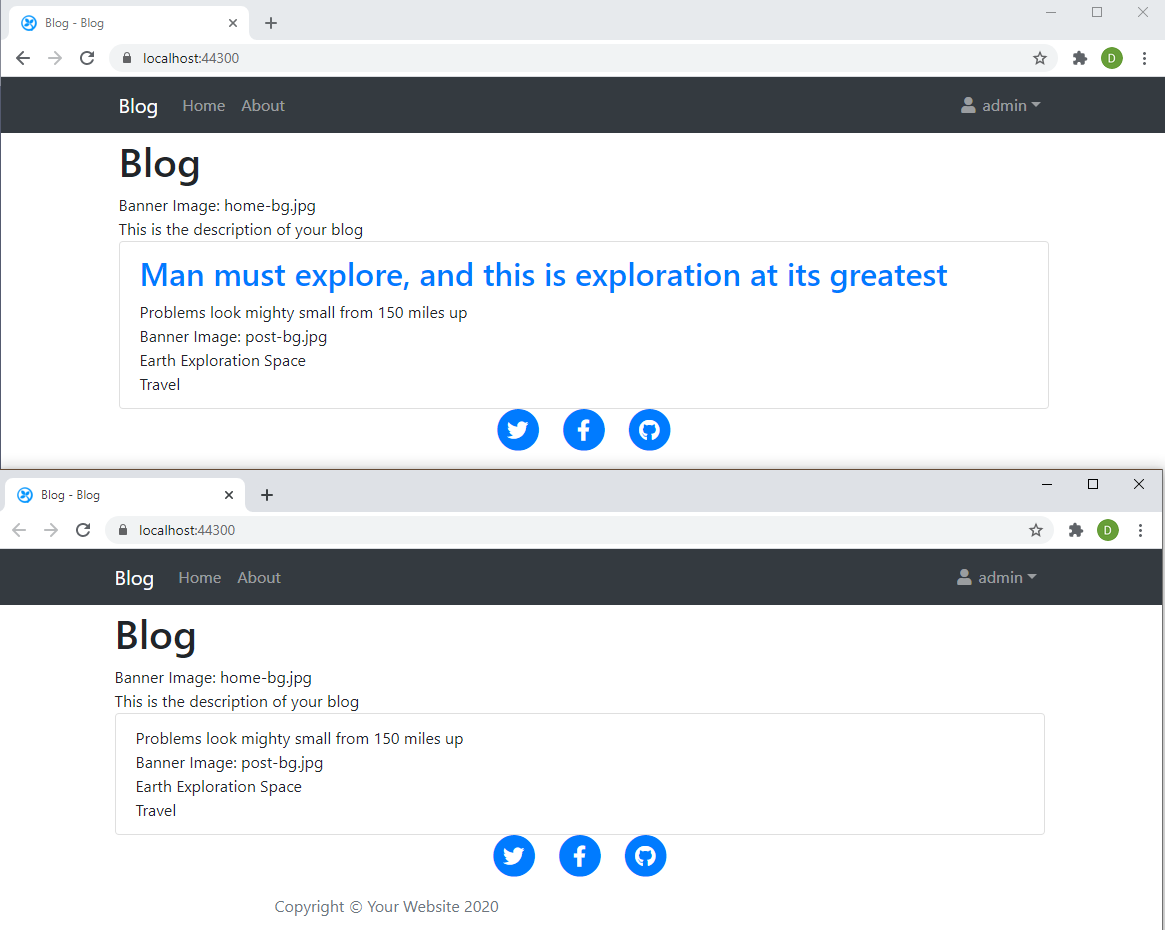Open extensions puzzle icon in top window

(x=1080, y=58)
